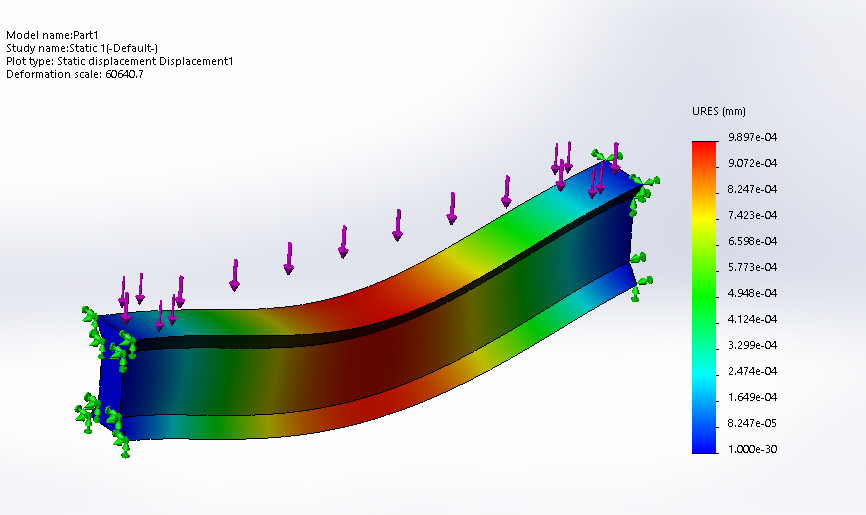Click the maximum legend value 9.897e-04
The image size is (866, 515).
point(752,137)
